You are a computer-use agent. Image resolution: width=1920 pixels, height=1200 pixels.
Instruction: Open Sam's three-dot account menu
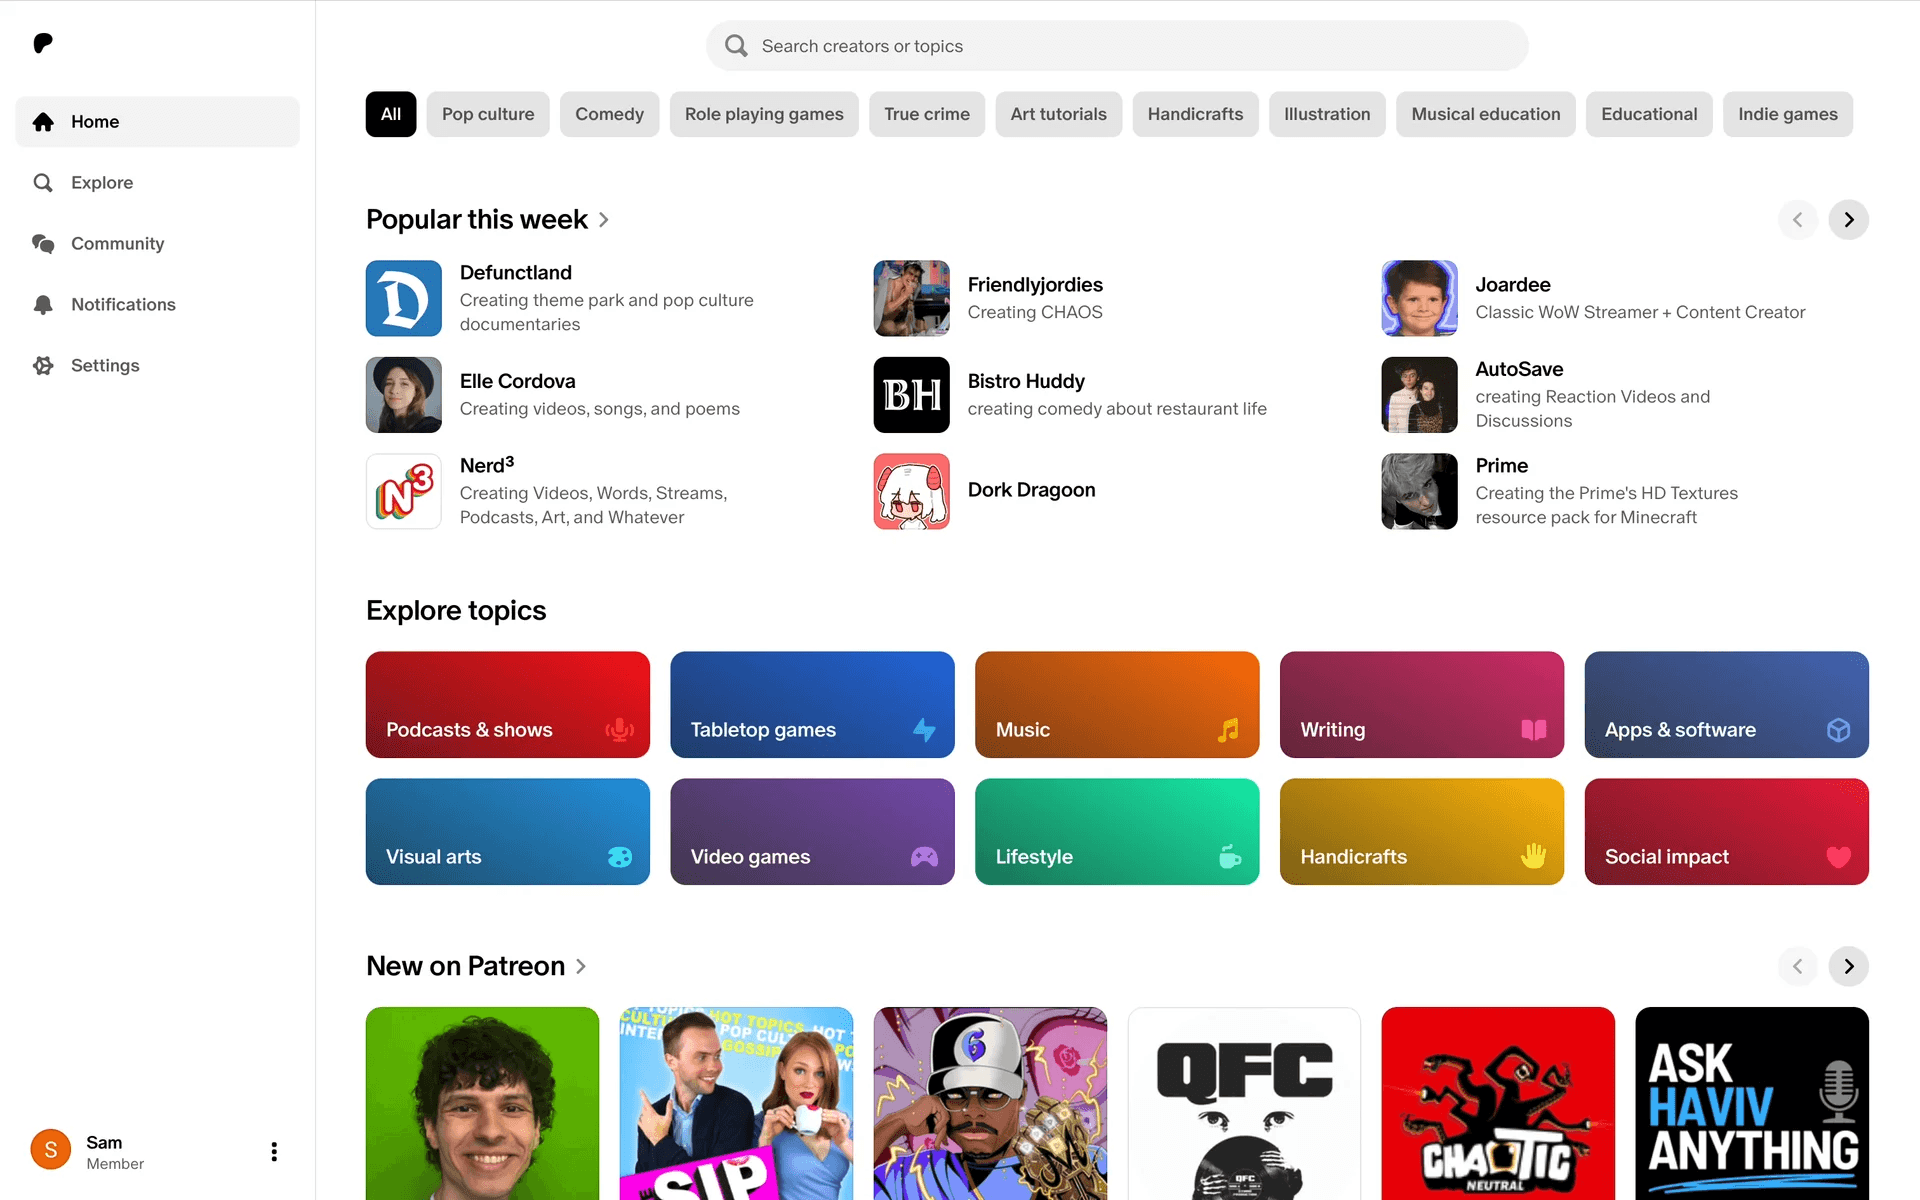coord(274,1152)
